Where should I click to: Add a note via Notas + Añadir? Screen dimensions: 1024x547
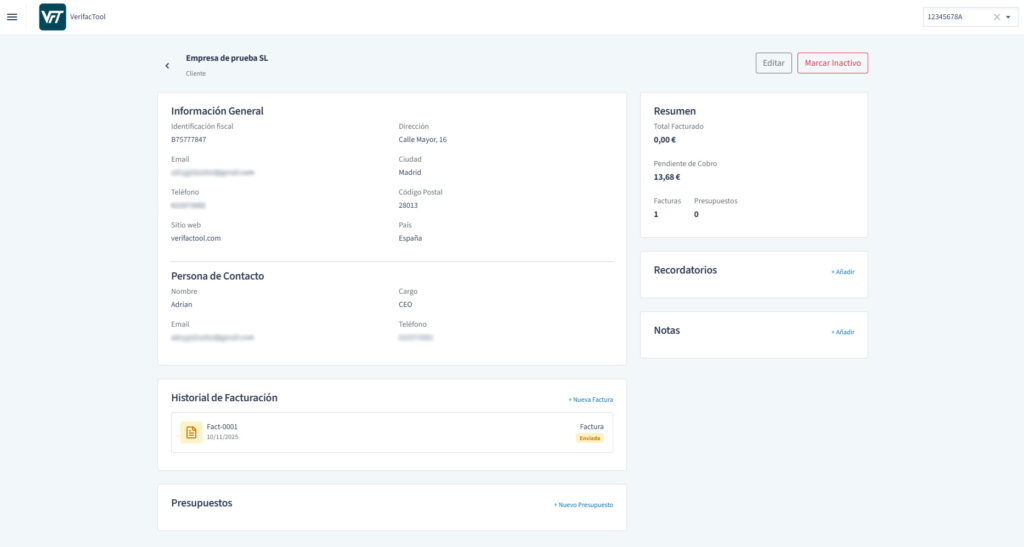point(843,332)
